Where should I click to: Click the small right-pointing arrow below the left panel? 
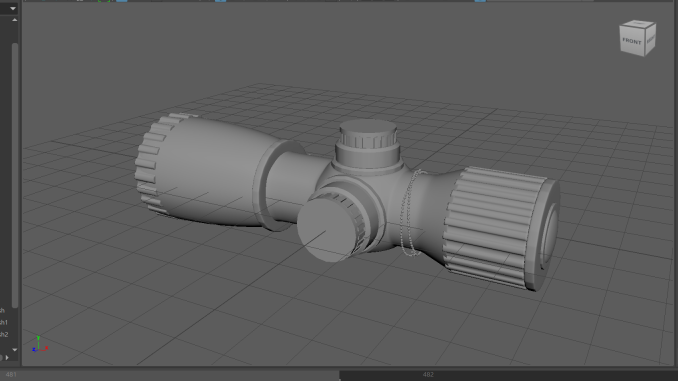(7, 358)
